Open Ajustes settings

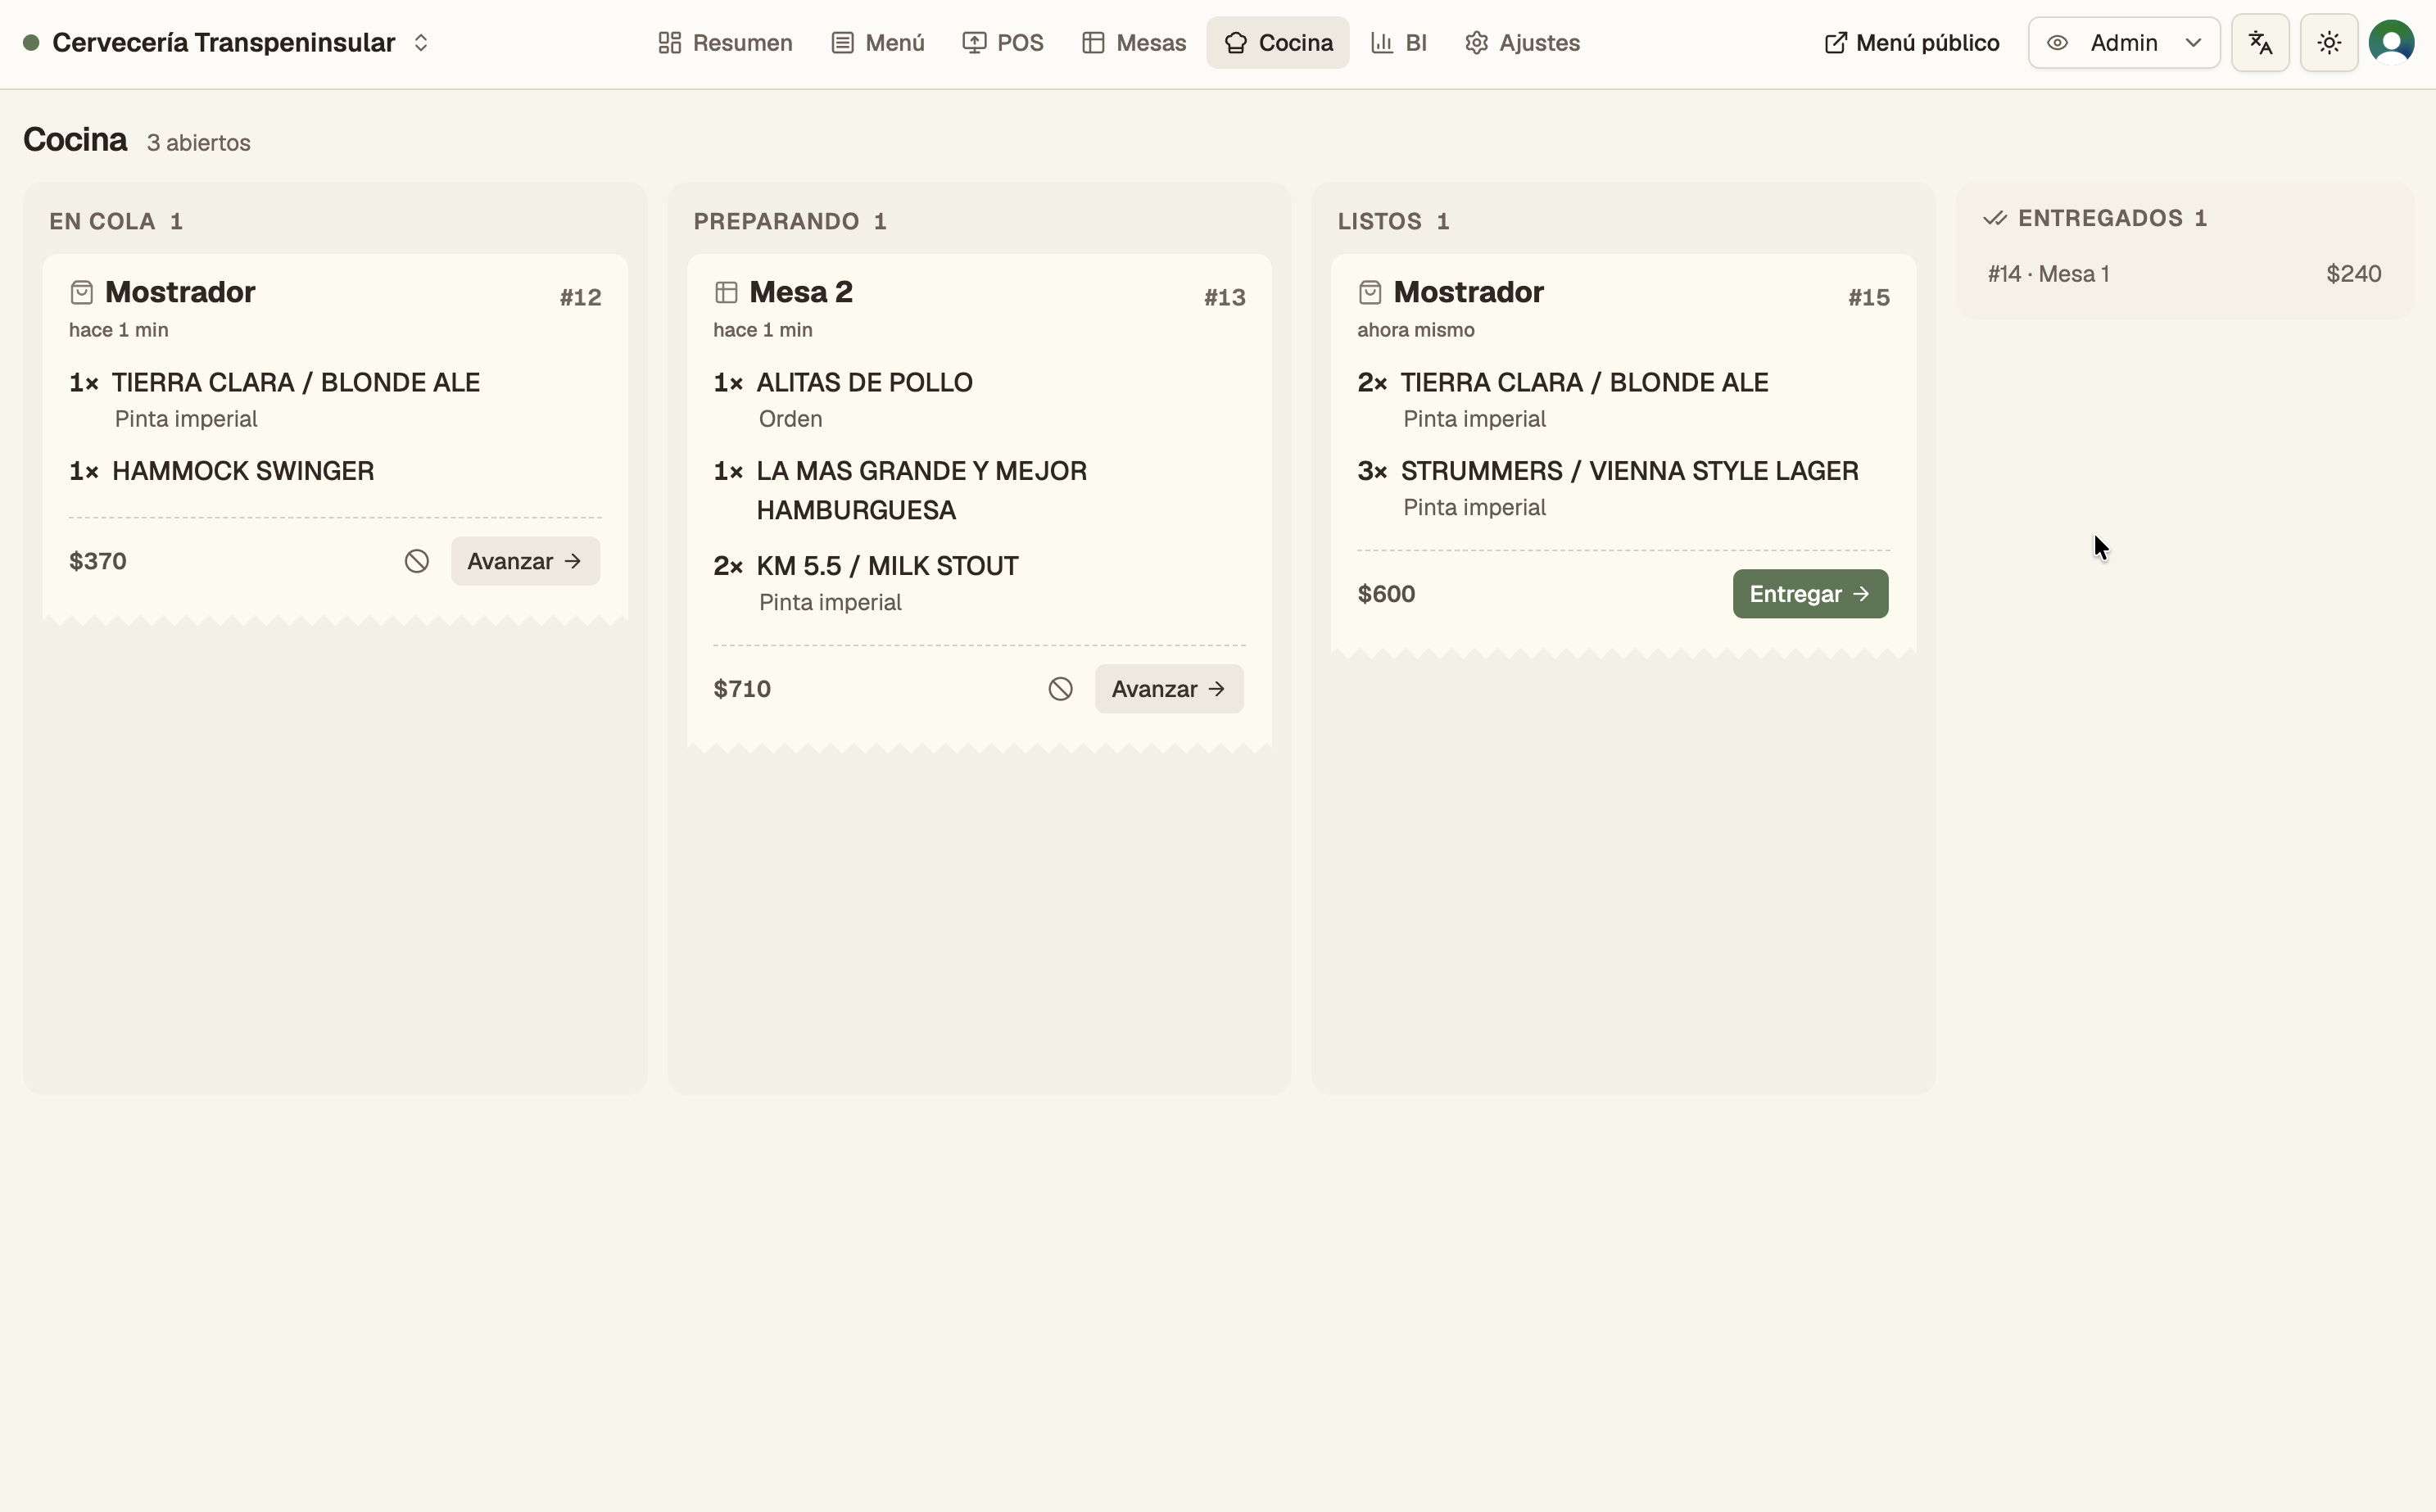pyautogui.click(x=1522, y=43)
